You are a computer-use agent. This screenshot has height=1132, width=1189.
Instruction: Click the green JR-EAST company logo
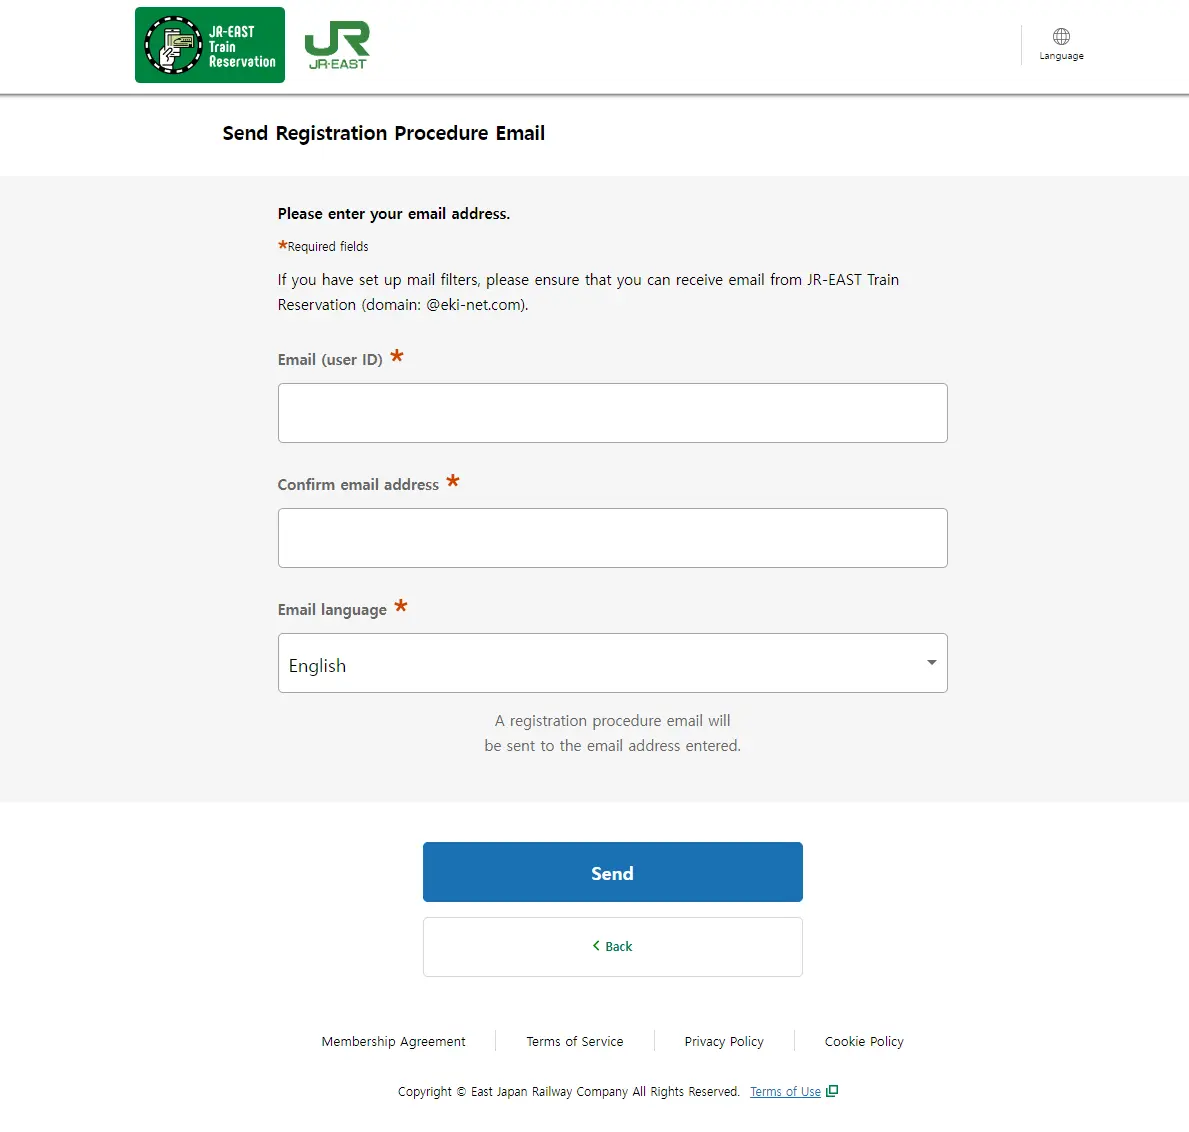pos(337,46)
